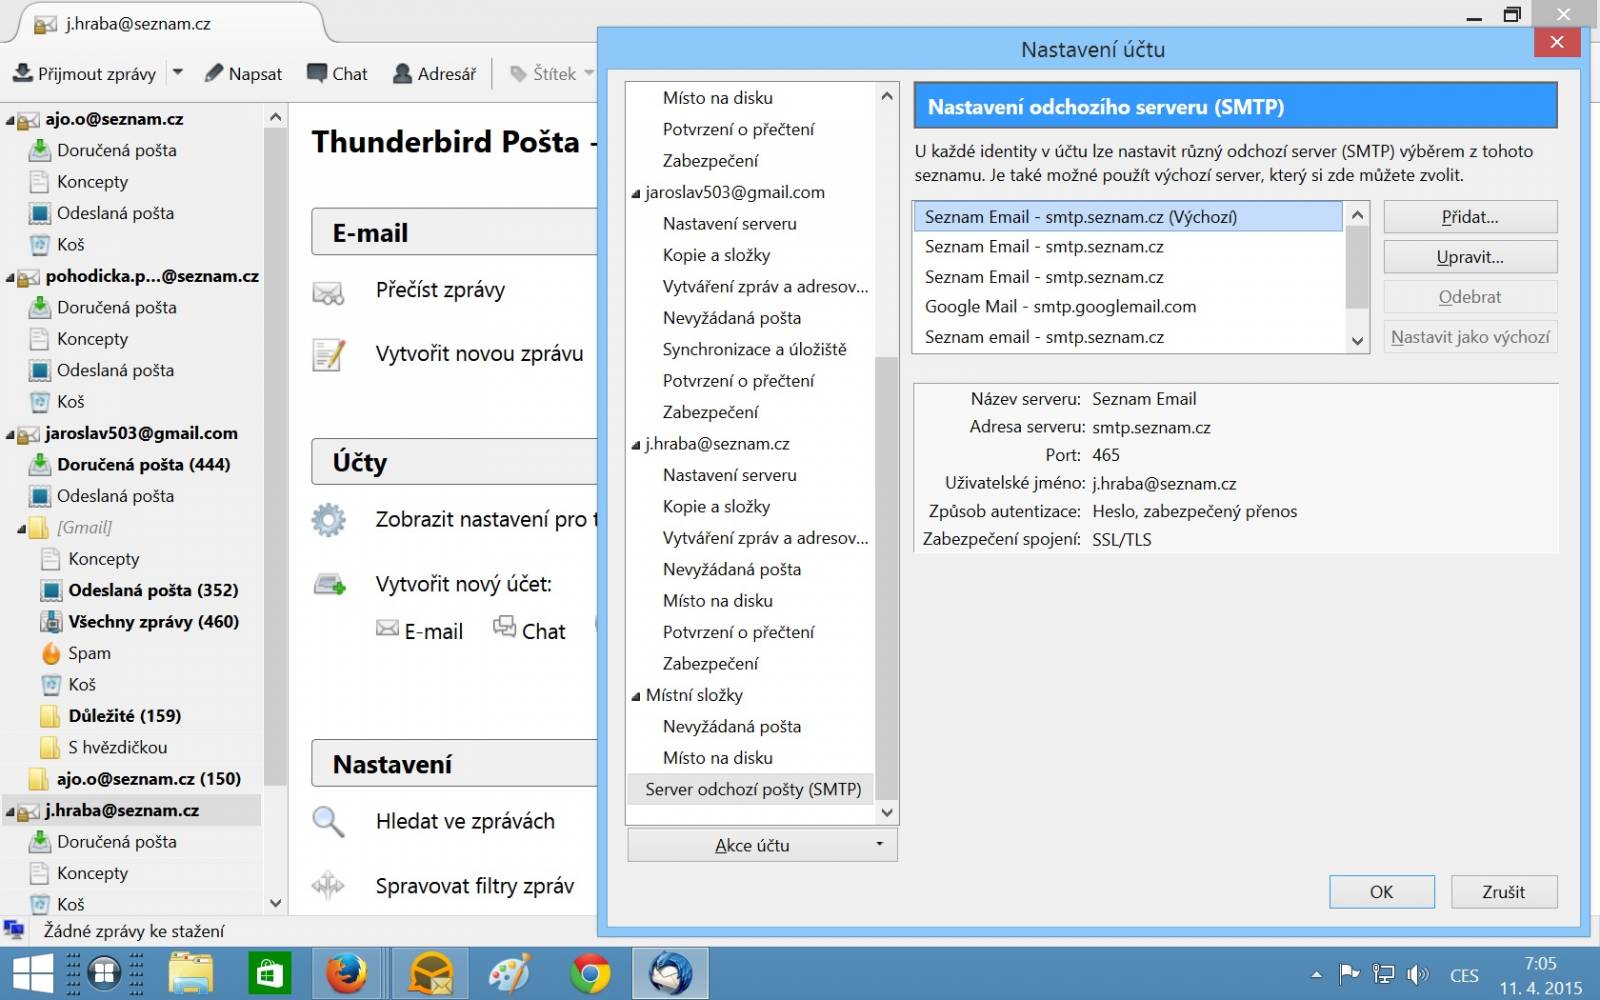The height and width of the screenshot is (1000, 1600).
Task: Open Odeslaná pošta under pohodicka.p account
Action: pos(115,370)
